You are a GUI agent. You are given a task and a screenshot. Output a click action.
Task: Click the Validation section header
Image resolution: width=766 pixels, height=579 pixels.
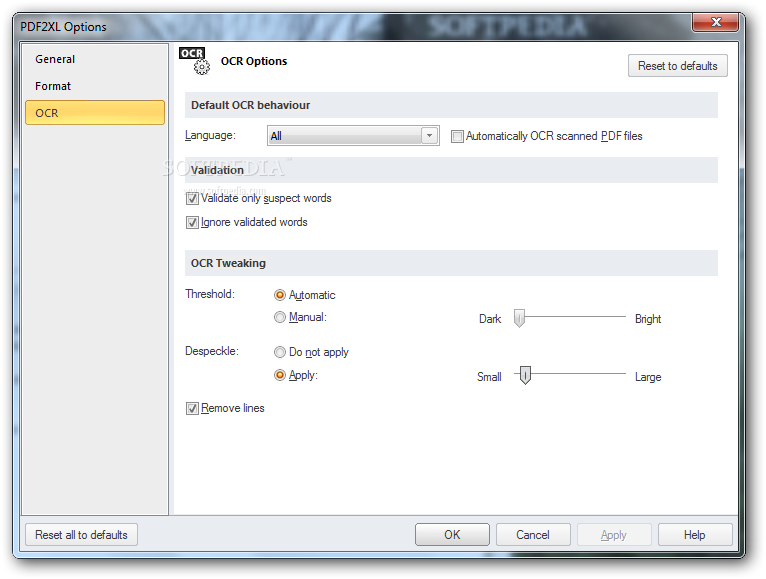(451, 170)
